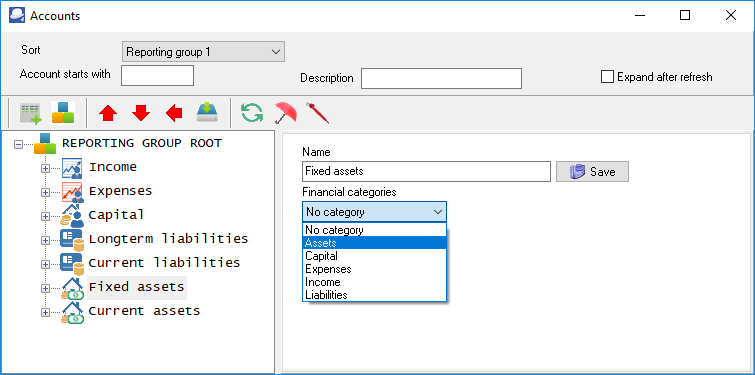This screenshot has height=375, width=755.
Task: Click the Longterm liabilities node icon
Action: [x=72, y=240]
